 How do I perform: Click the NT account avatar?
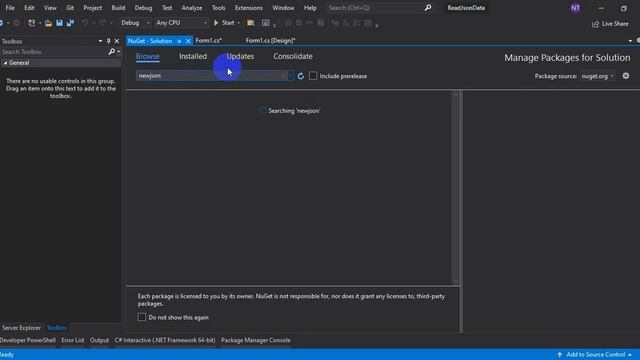point(576,8)
